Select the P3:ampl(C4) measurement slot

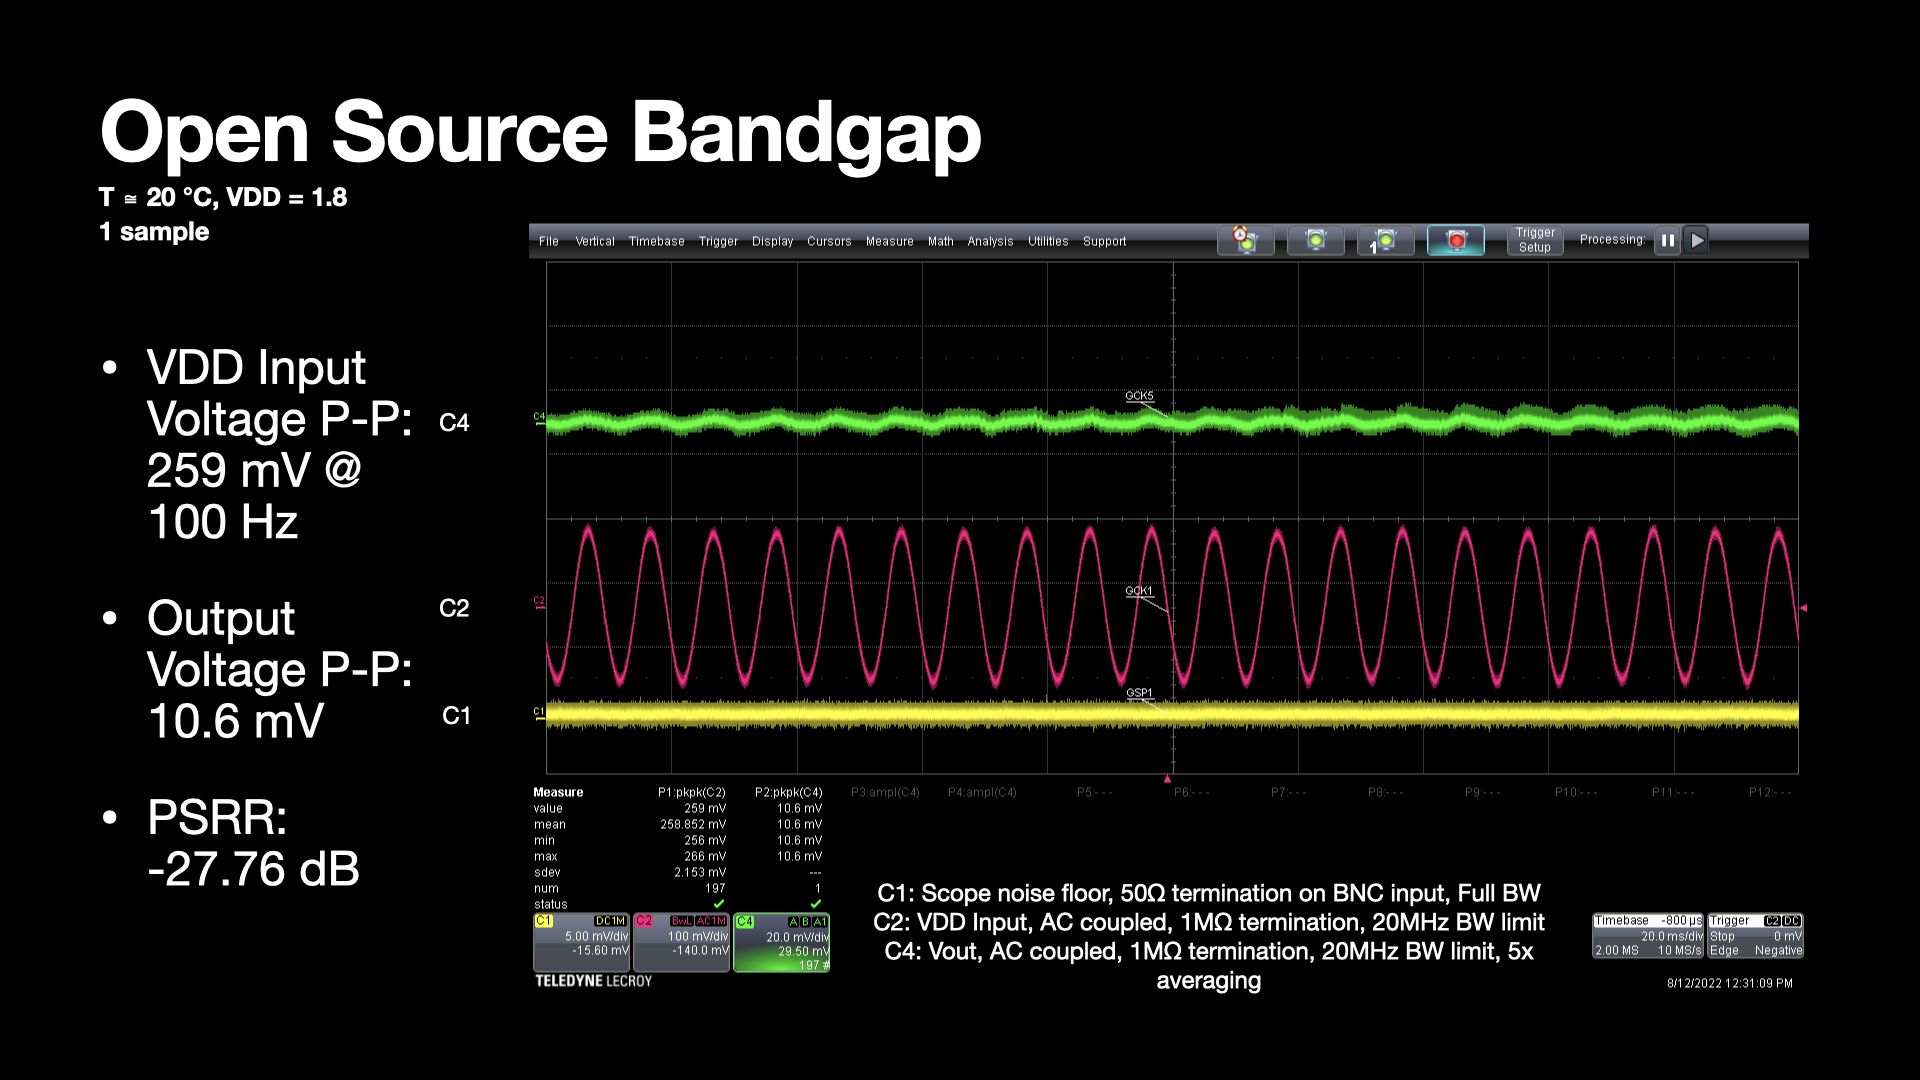pos(885,792)
